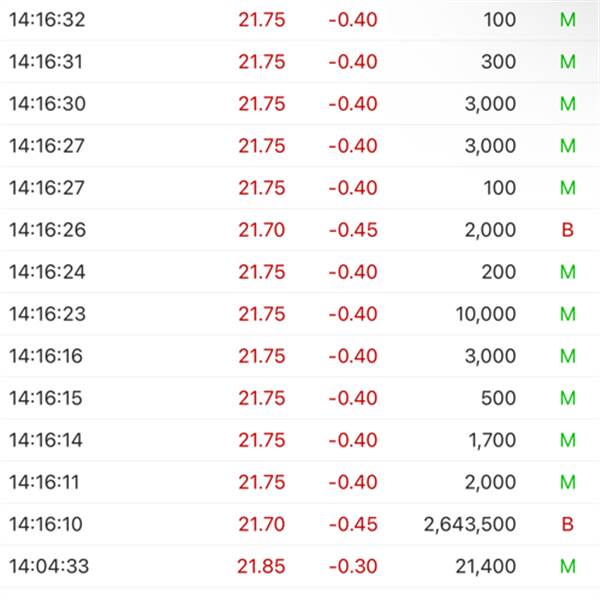
Task: Click the B flag for 14:16:26 trade
Action: (568, 230)
